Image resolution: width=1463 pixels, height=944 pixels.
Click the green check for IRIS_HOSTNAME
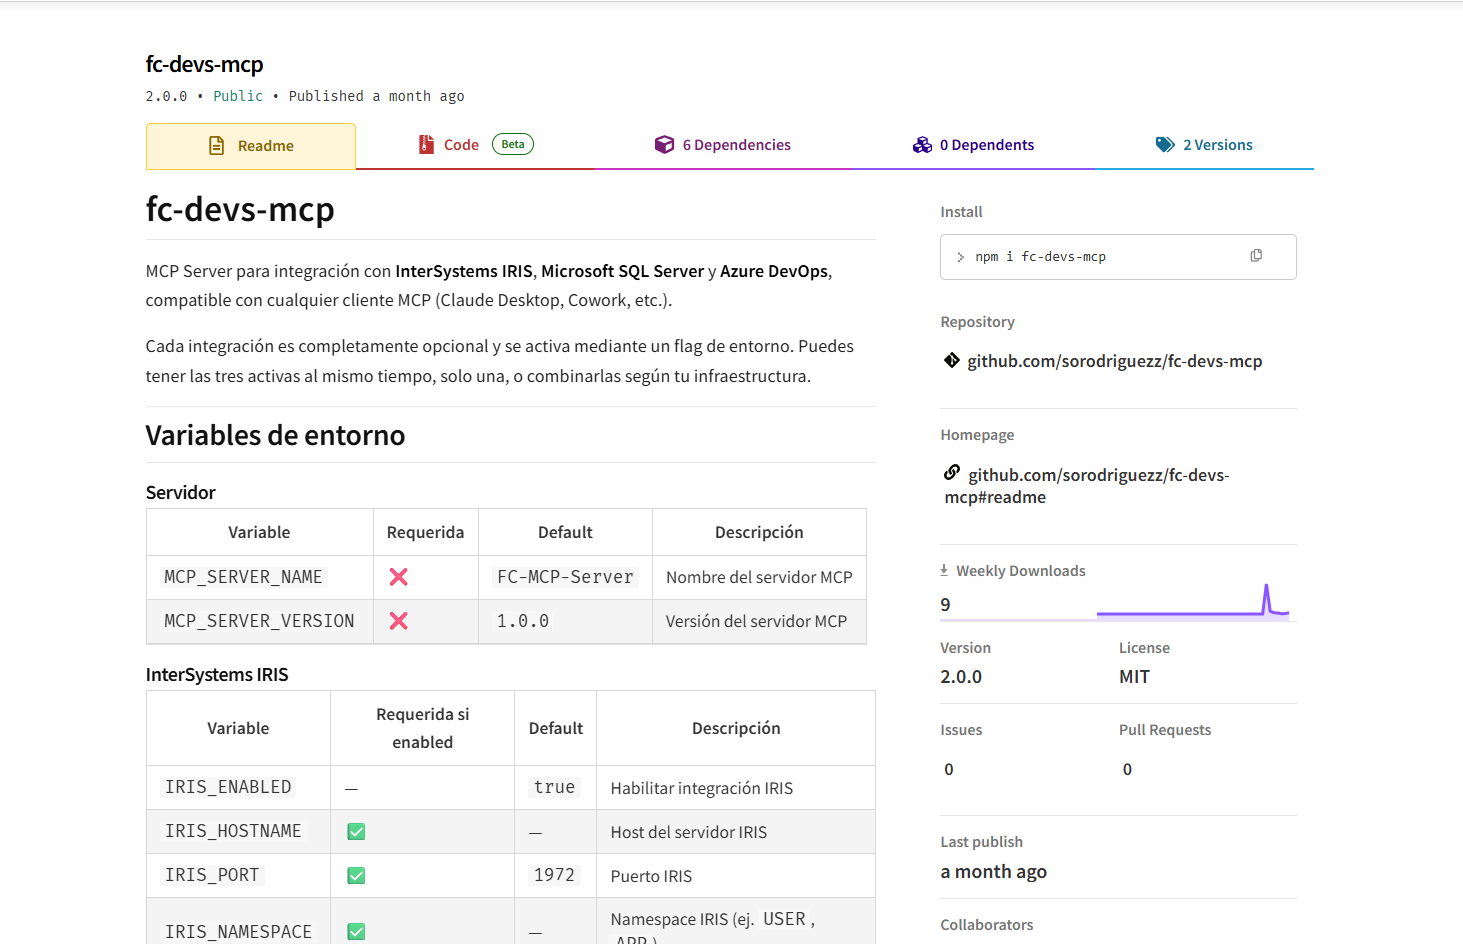[x=356, y=832]
